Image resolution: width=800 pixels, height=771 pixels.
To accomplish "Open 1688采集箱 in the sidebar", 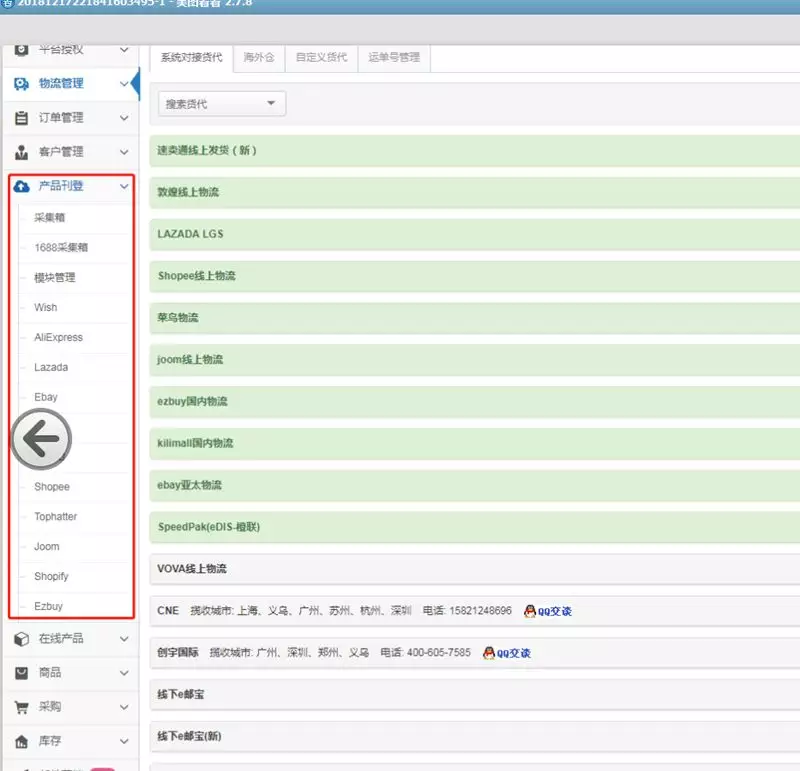I will click(x=54, y=247).
